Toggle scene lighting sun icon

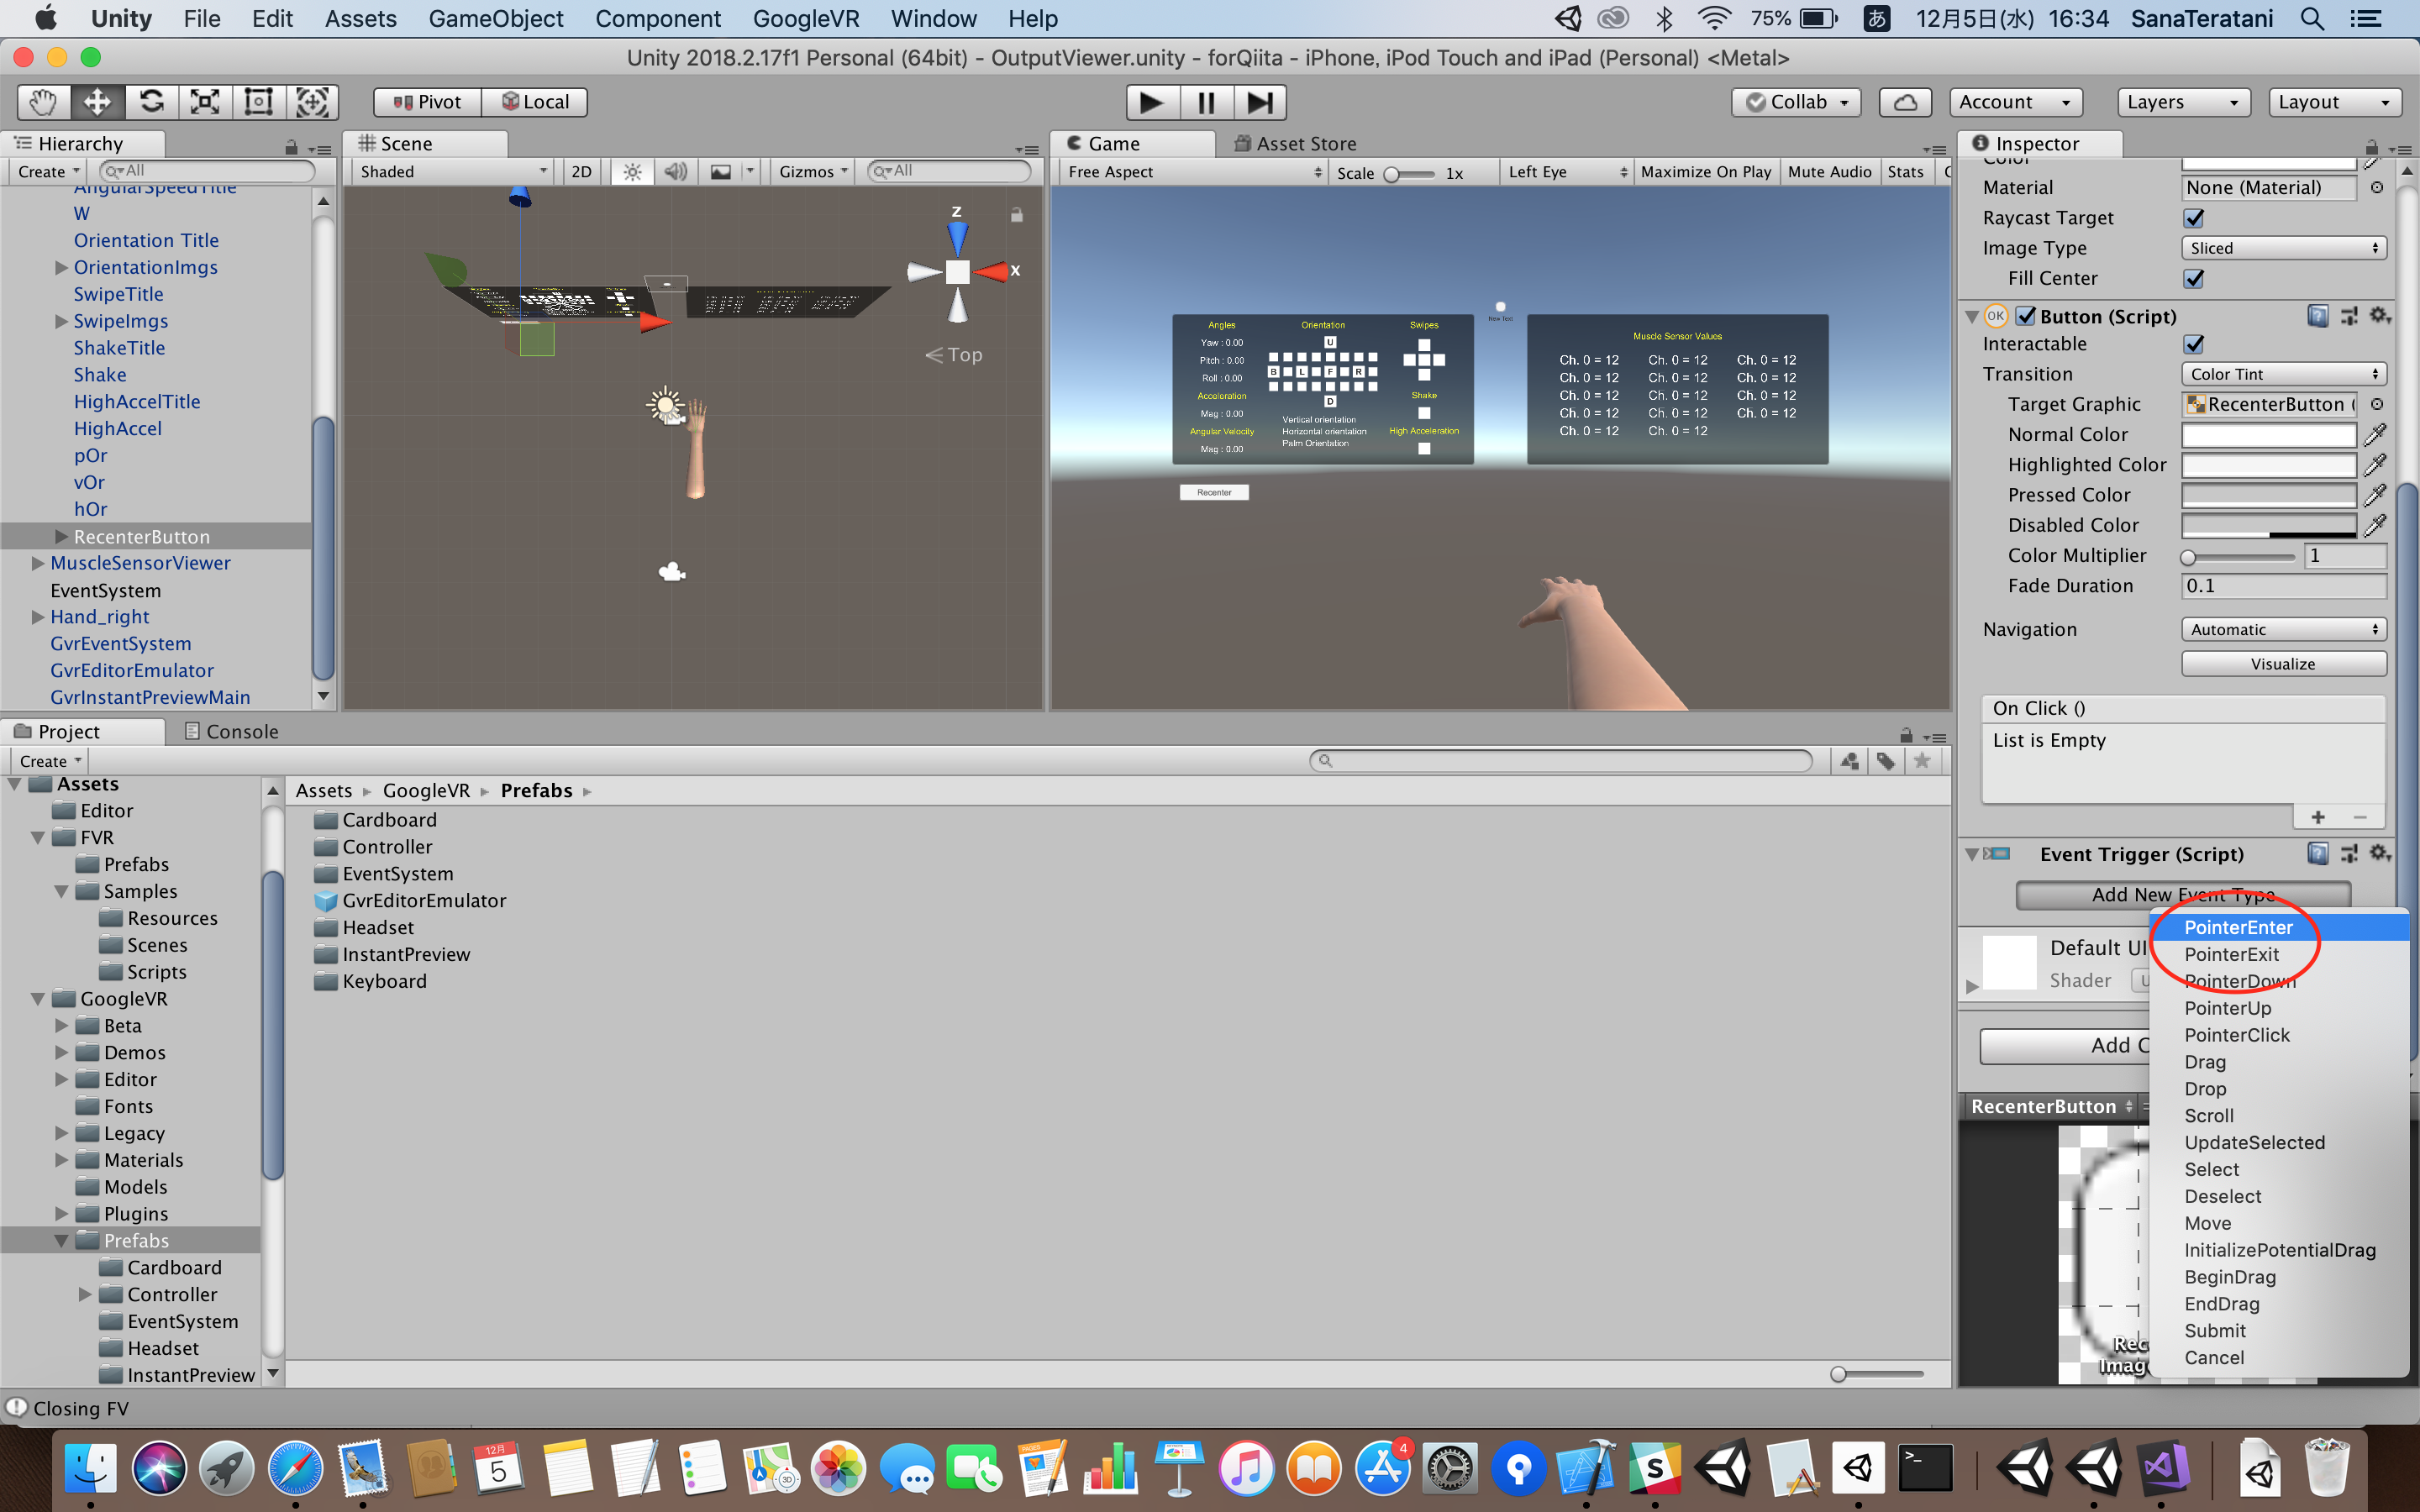point(632,172)
